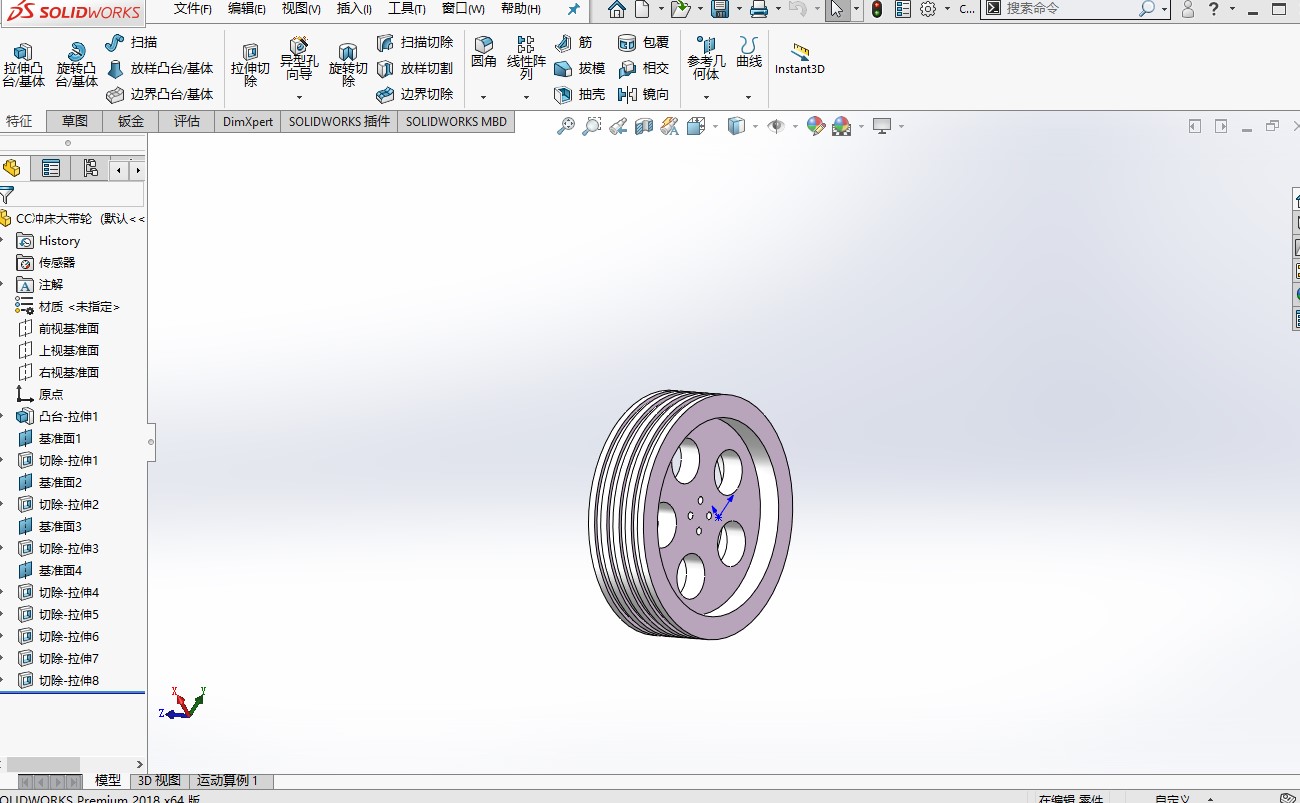1300x803 pixels.
Task: Click the save floppy disk icon
Action: coord(720,9)
